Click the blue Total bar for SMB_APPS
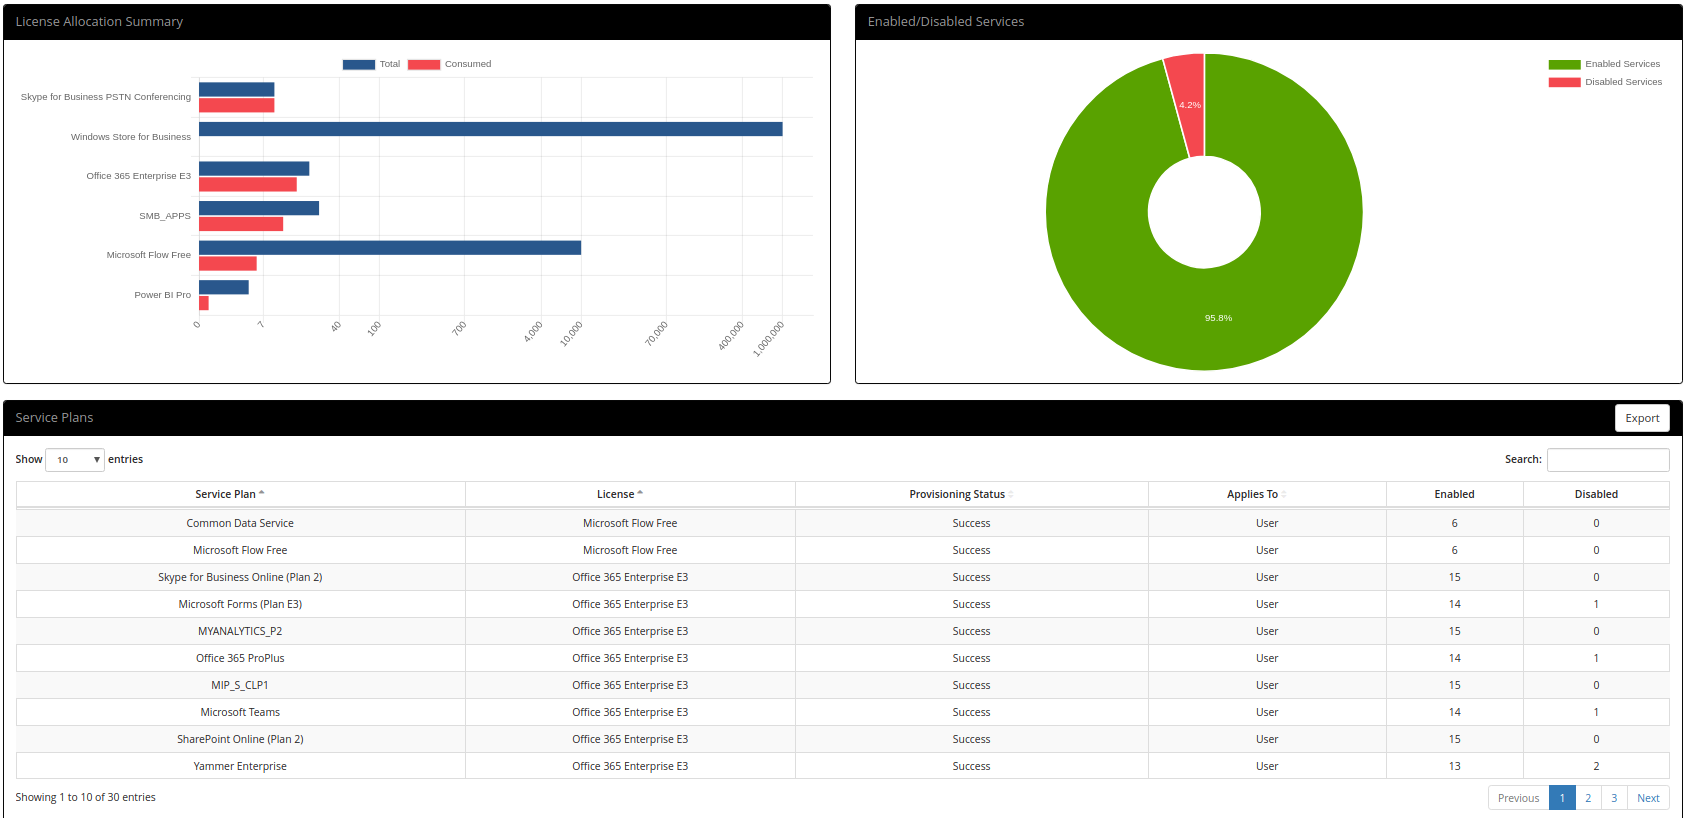 [x=259, y=208]
